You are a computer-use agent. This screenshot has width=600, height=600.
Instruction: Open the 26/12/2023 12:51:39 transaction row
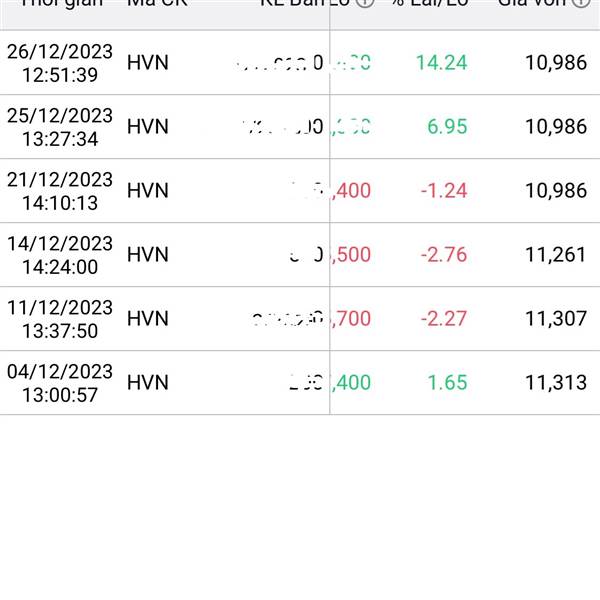coord(300,63)
